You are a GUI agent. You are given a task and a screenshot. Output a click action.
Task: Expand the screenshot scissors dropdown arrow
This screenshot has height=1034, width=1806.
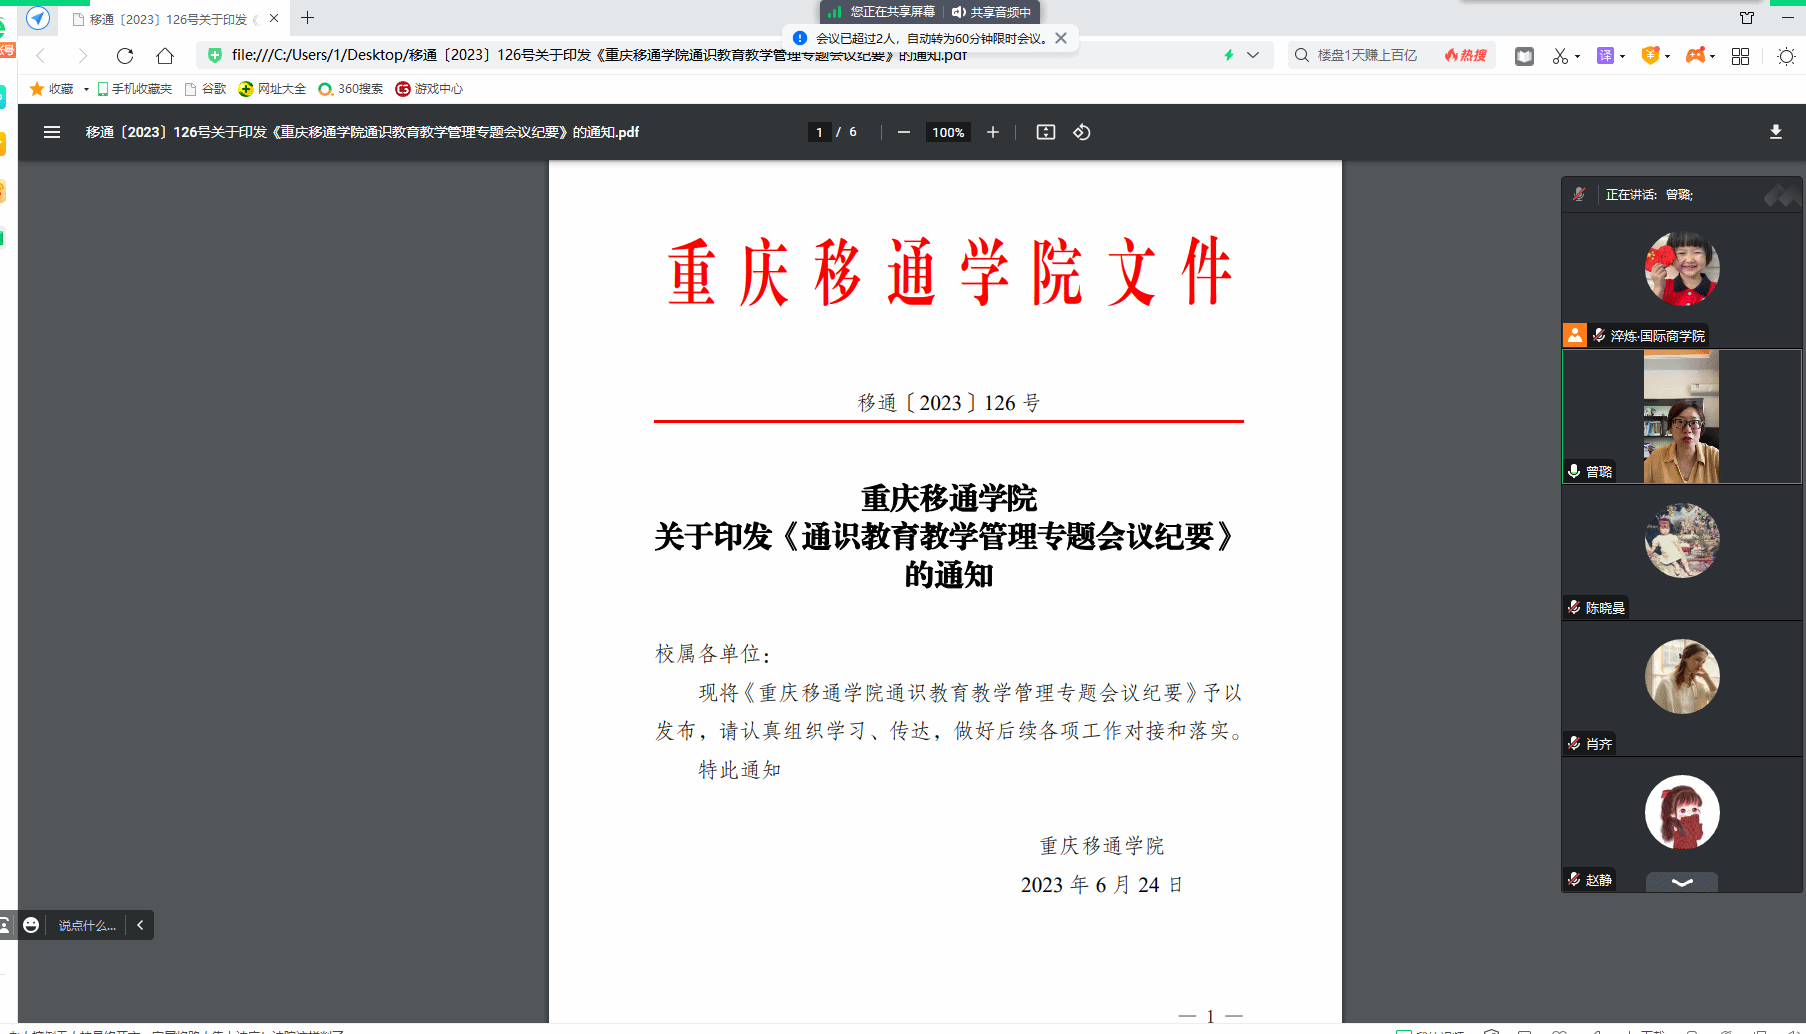point(1577,57)
